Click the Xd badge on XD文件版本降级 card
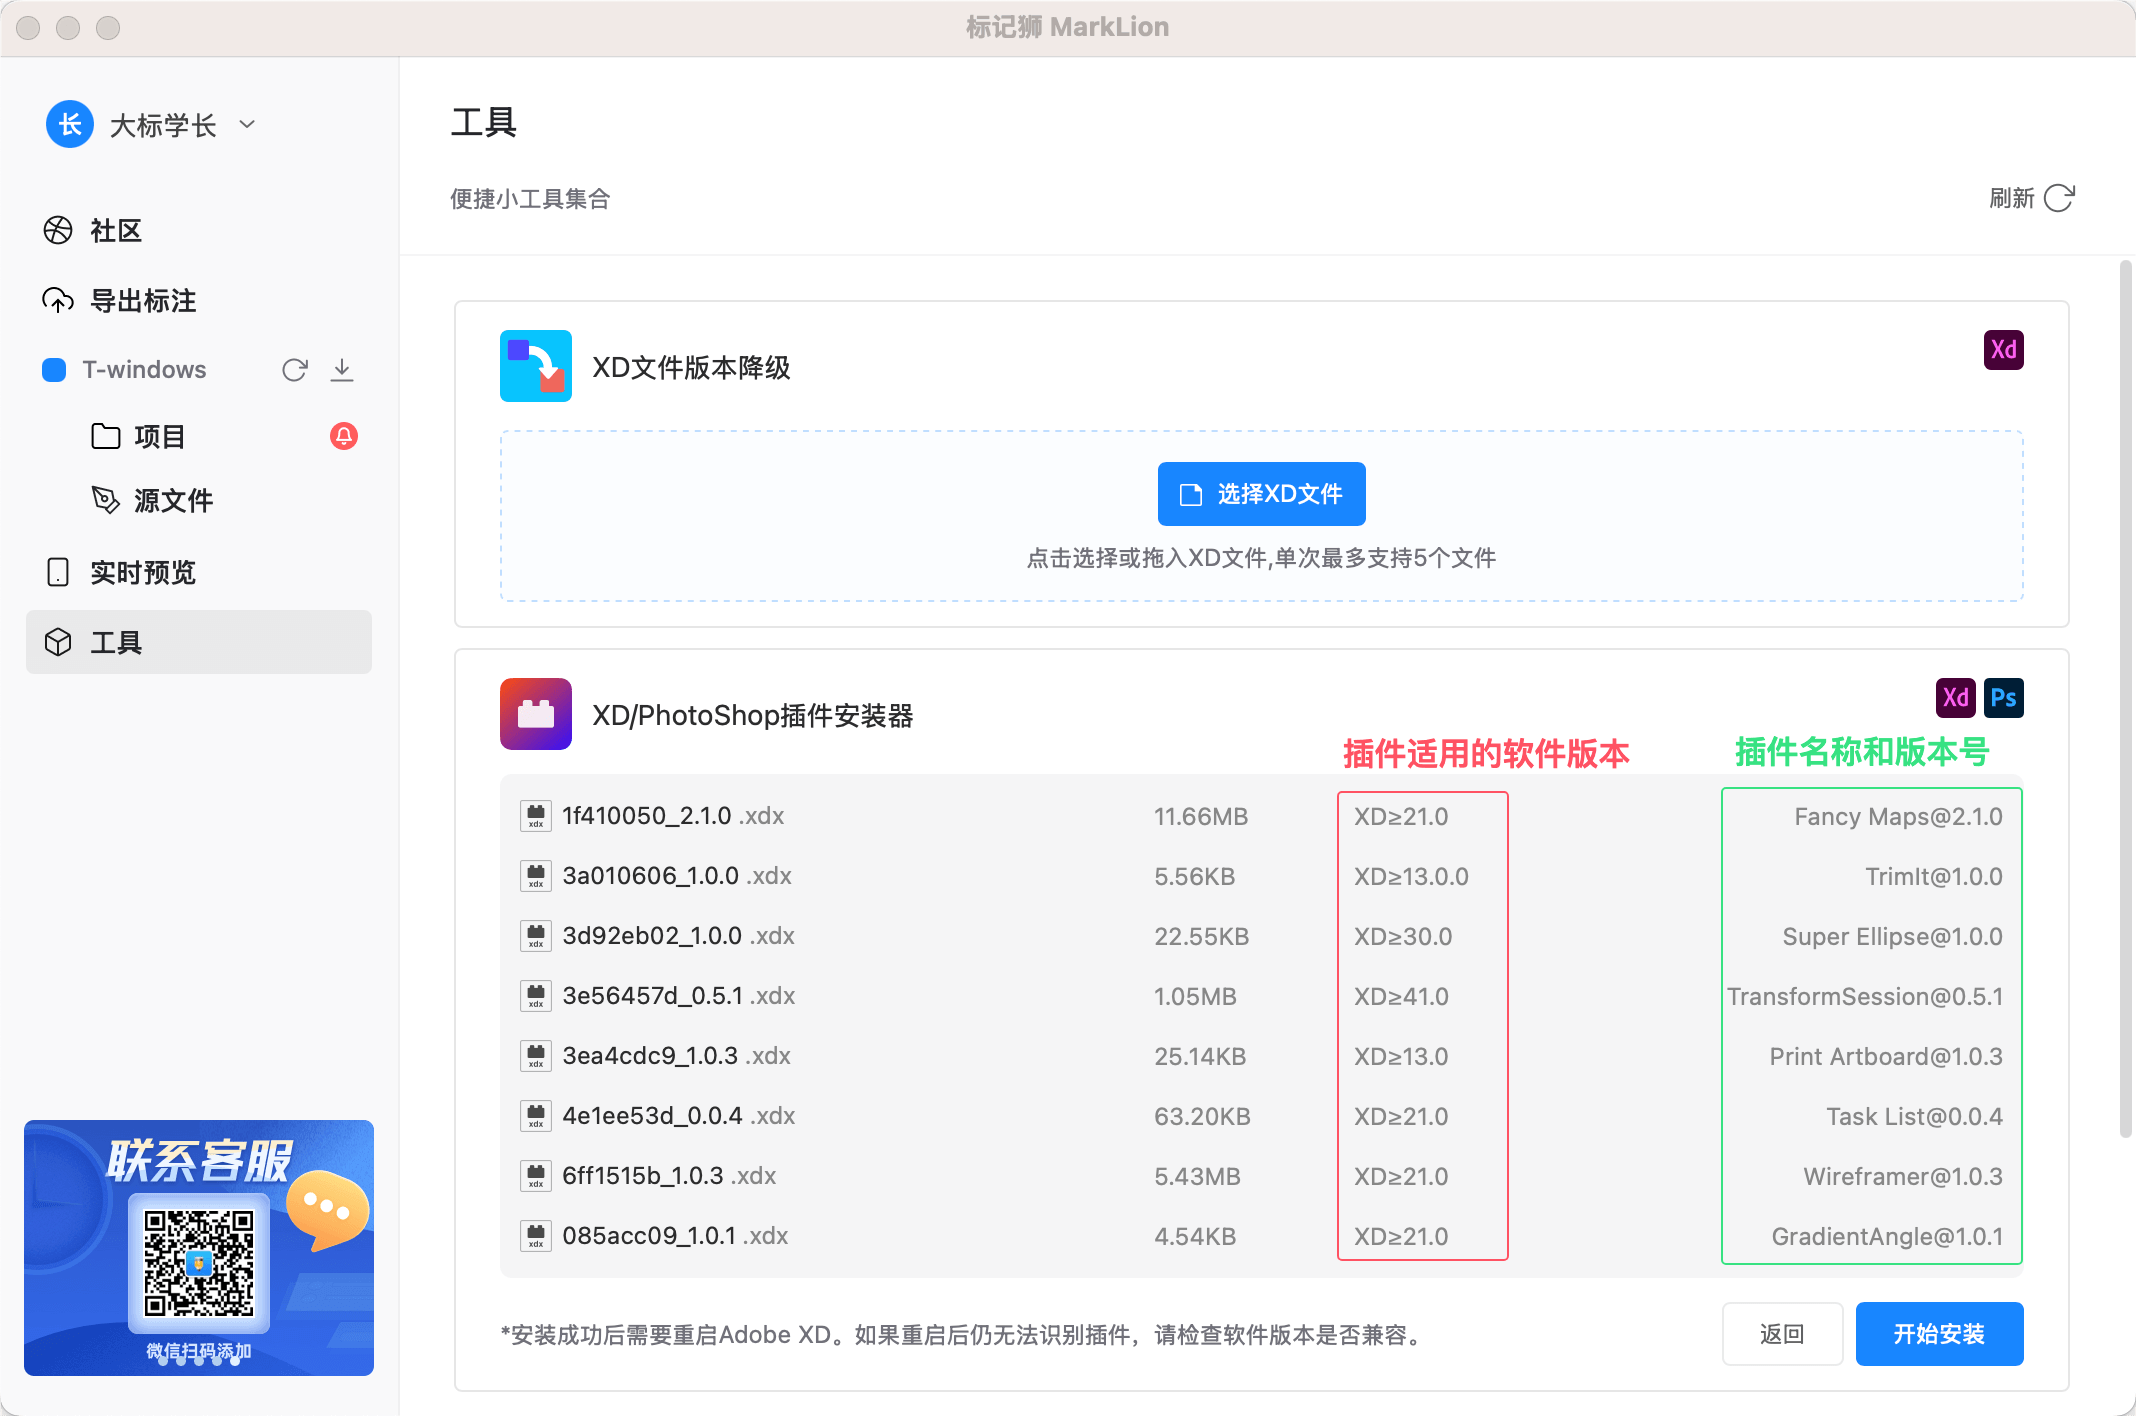 click(2004, 348)
